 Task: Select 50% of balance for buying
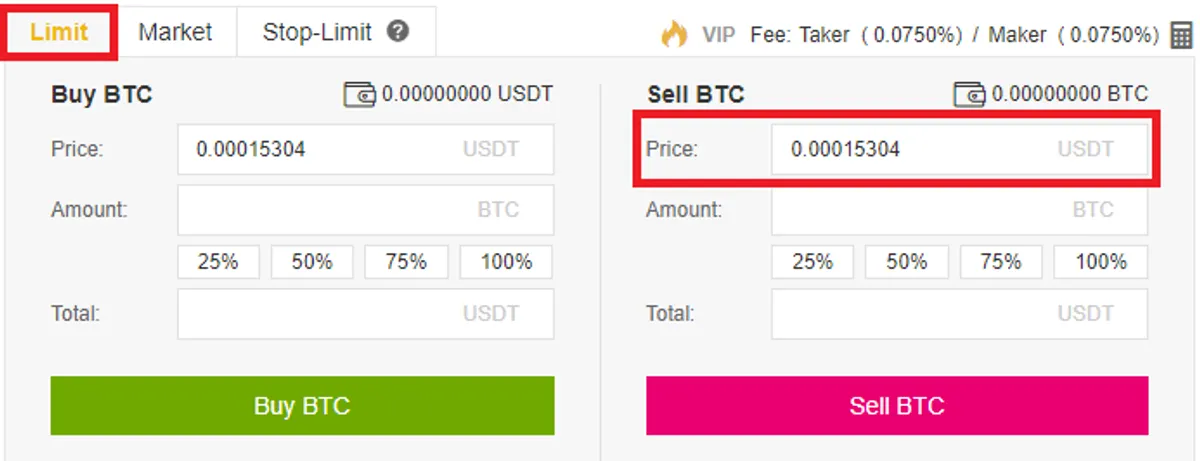point(312,262)
